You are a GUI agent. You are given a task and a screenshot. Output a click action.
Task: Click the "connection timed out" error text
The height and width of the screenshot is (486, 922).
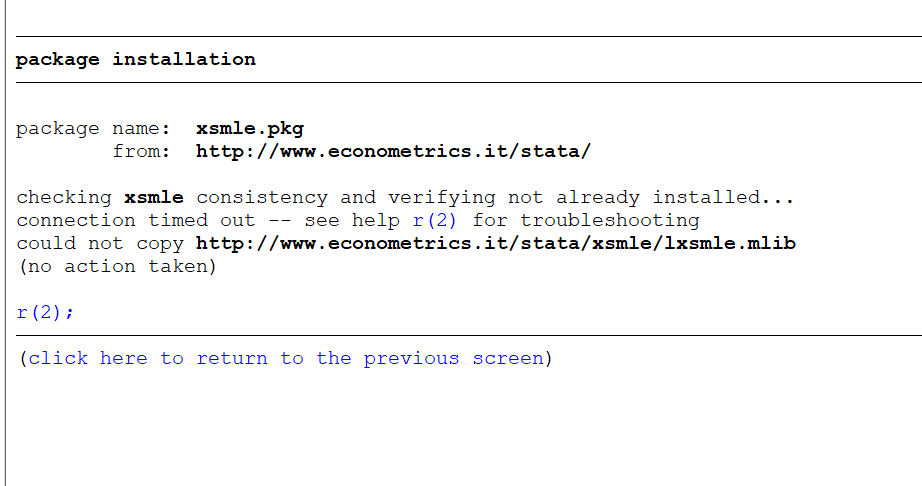[x=136, y=220]
